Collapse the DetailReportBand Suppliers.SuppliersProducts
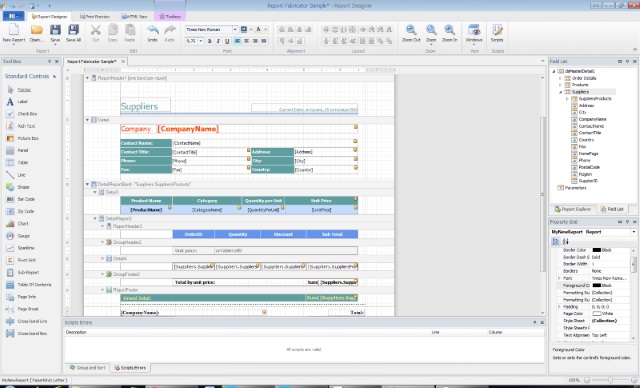This screenshot has height=388, width=640. [x=87, y=184]
